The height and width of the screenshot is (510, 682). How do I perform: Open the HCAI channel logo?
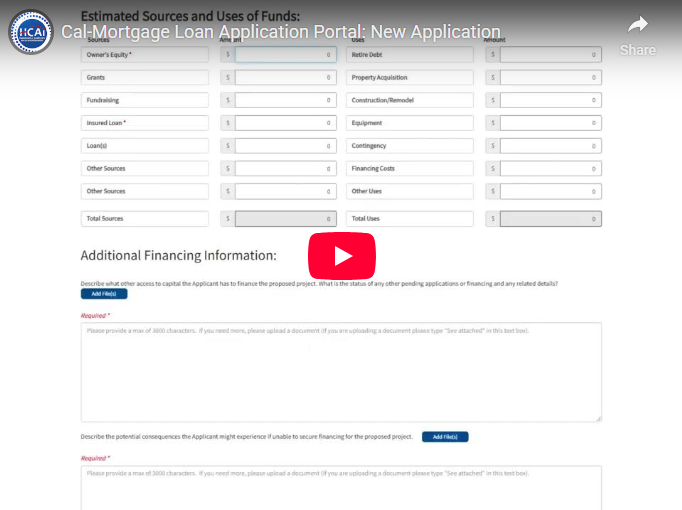(31, 32)
